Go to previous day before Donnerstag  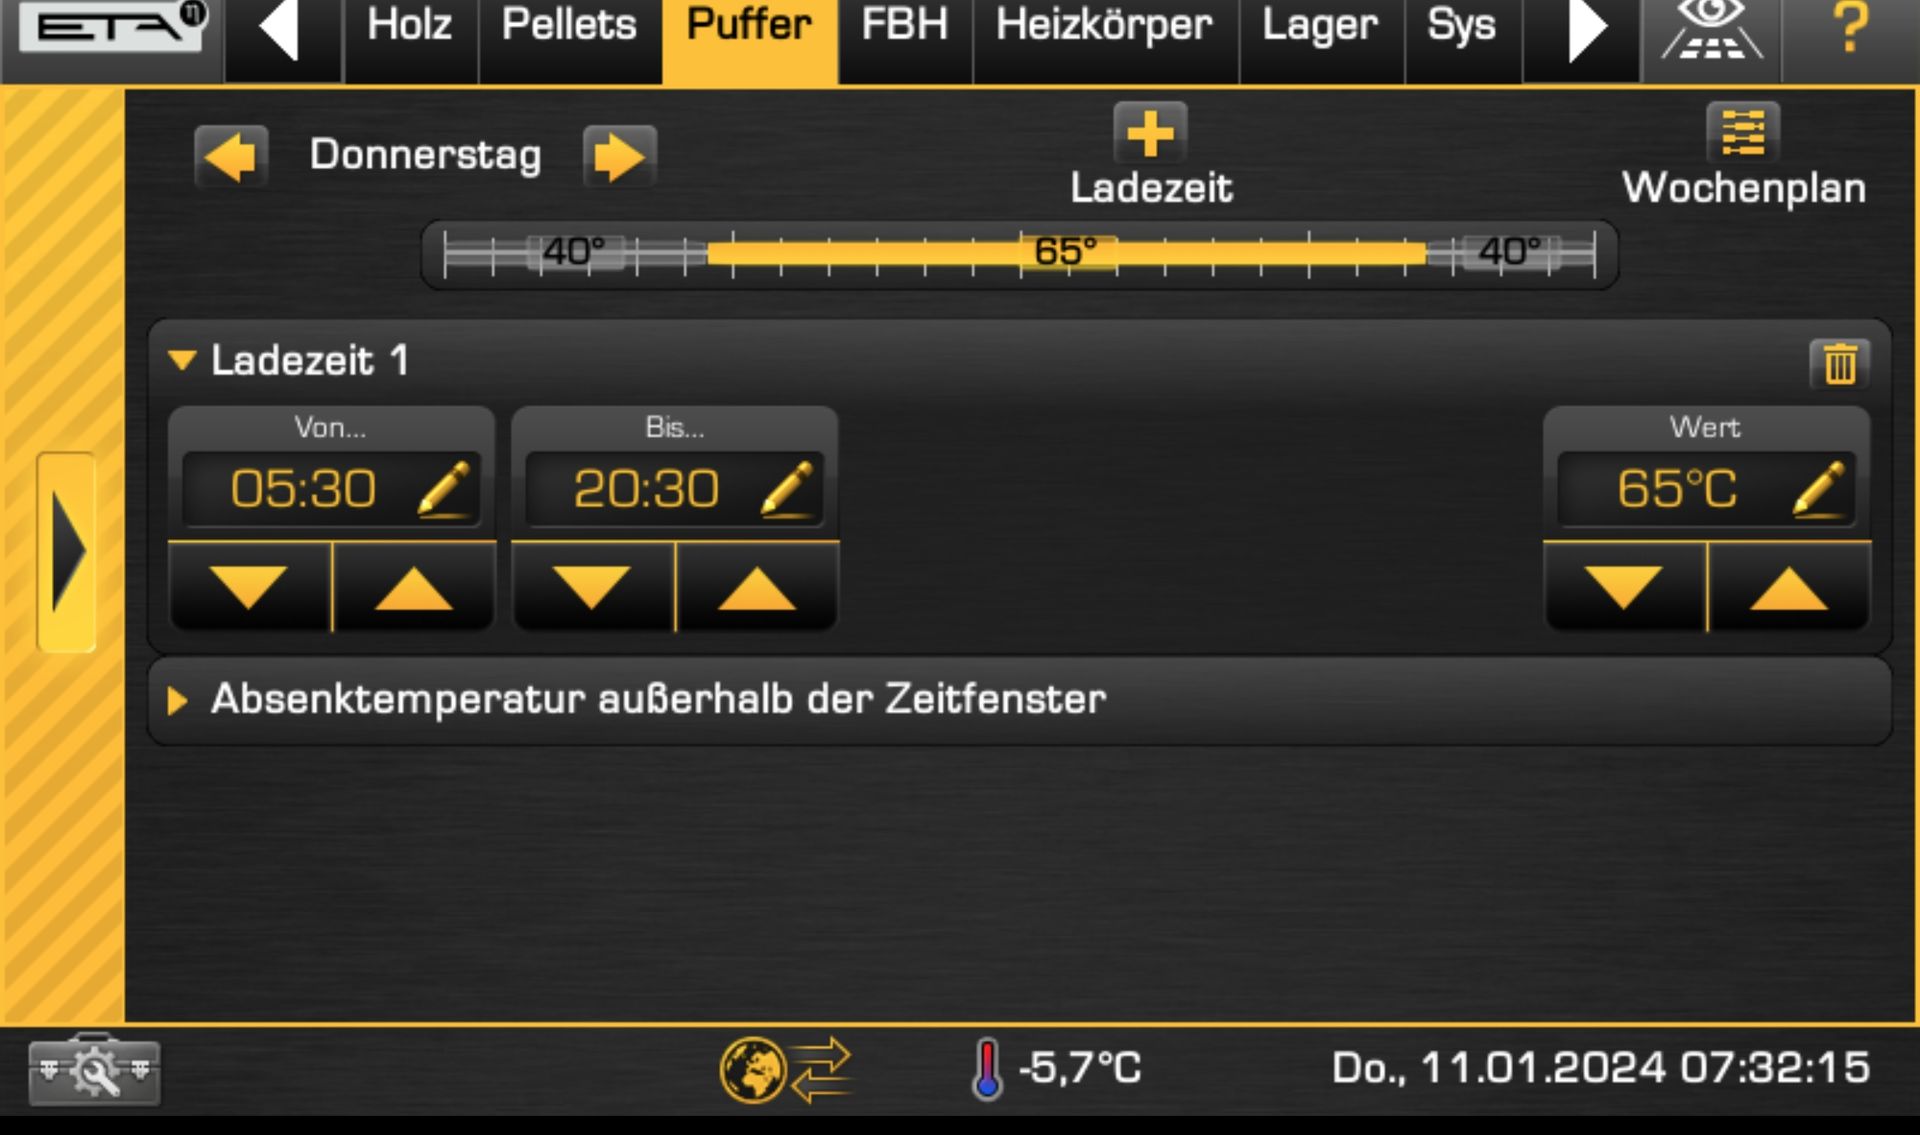pos(231,156)
